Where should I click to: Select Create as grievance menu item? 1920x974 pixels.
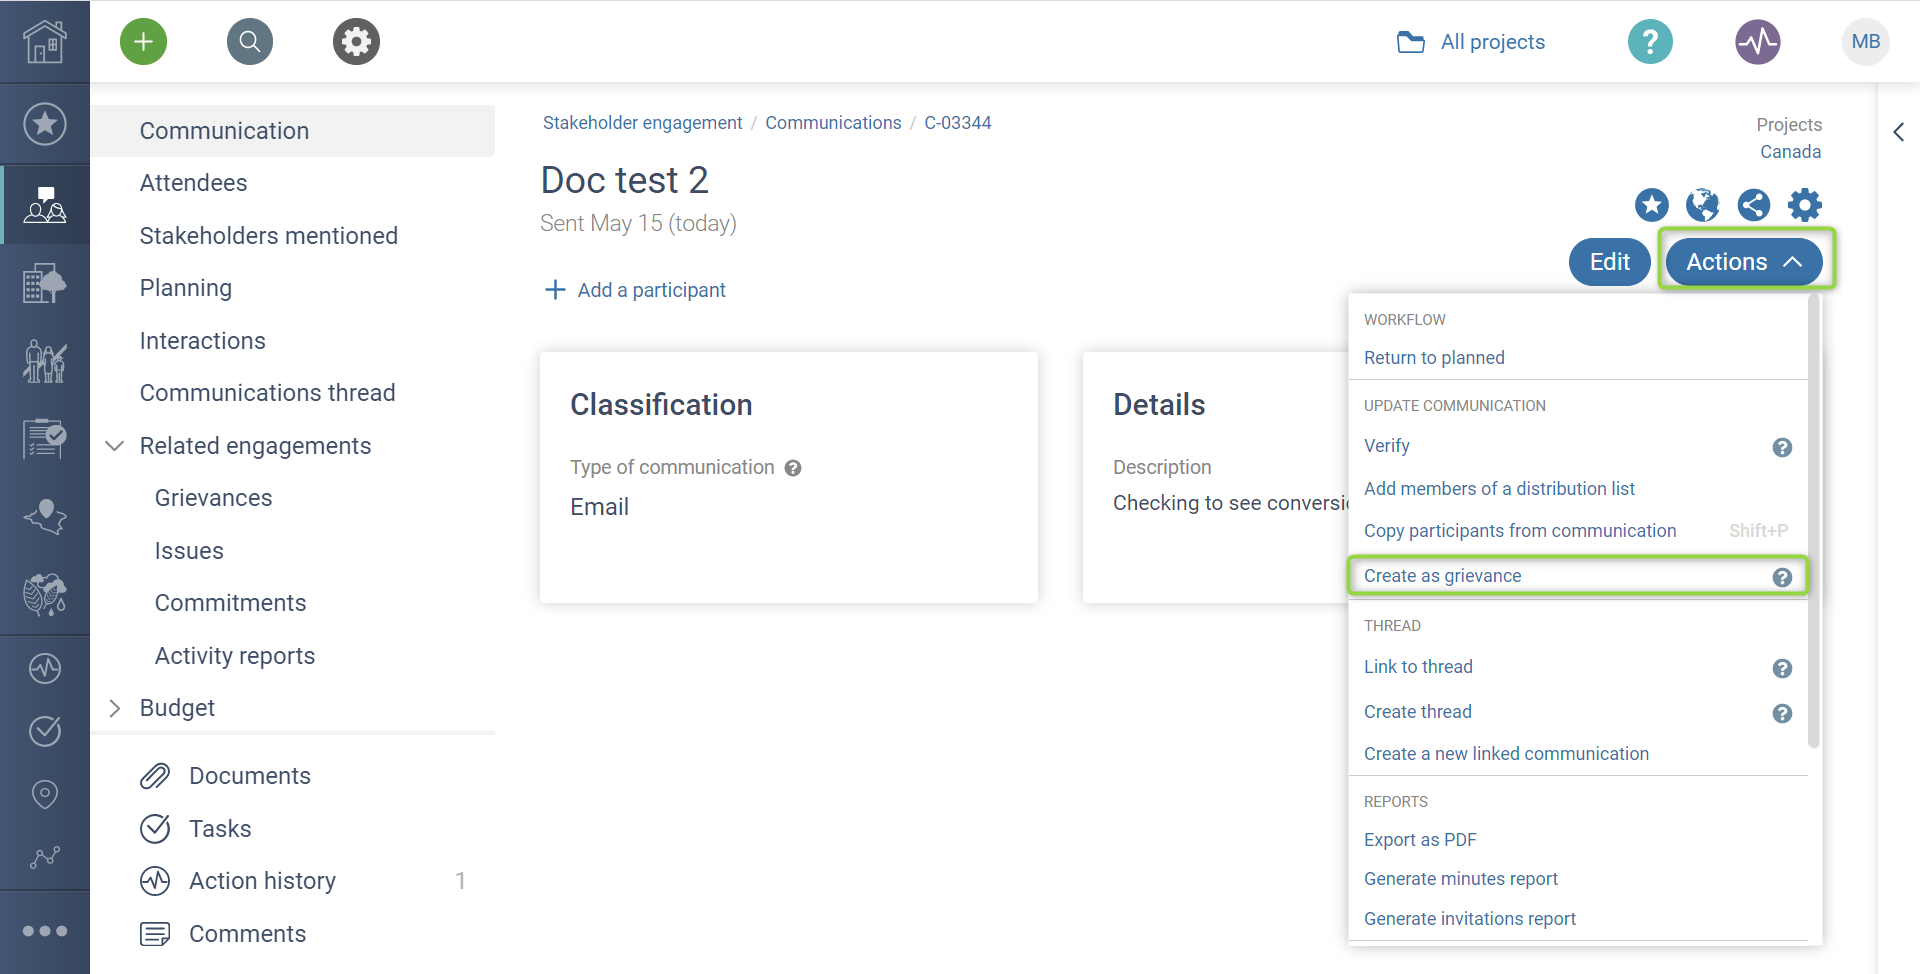(x=1442, y=576)
